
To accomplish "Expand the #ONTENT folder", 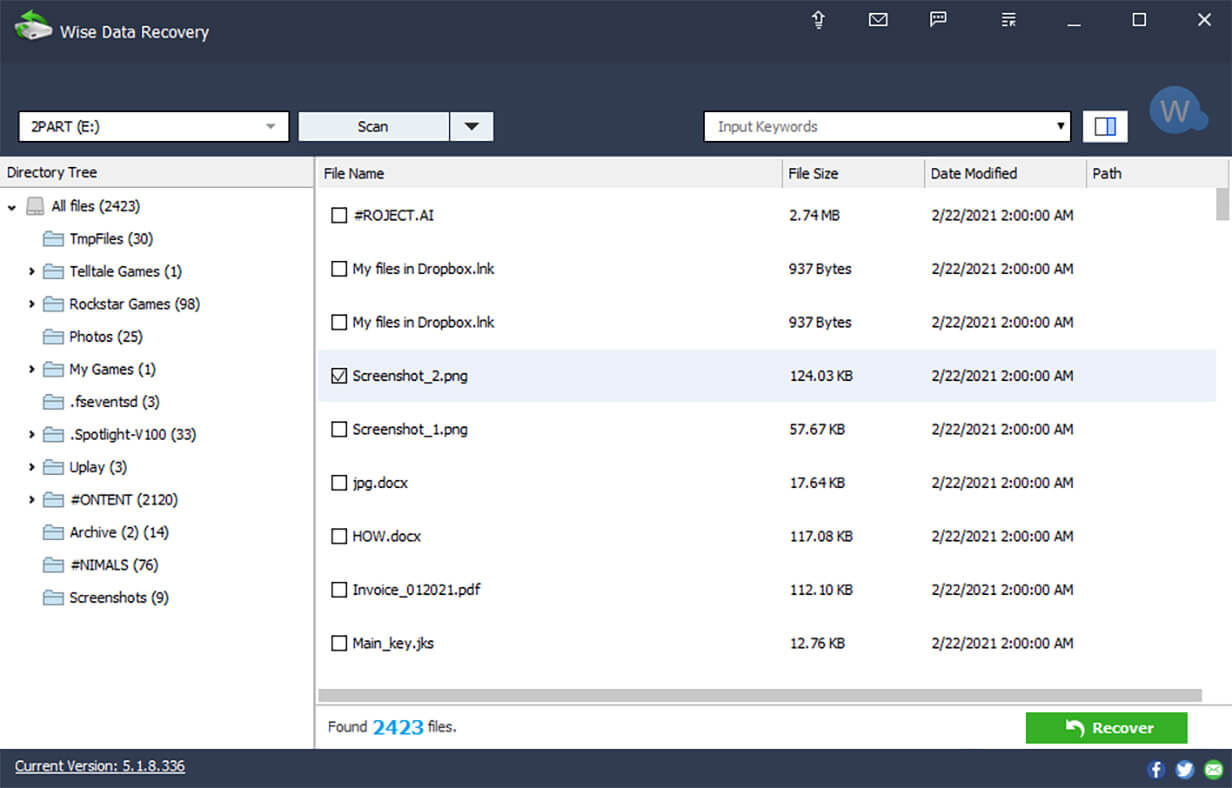I will (x=32, y=500).
